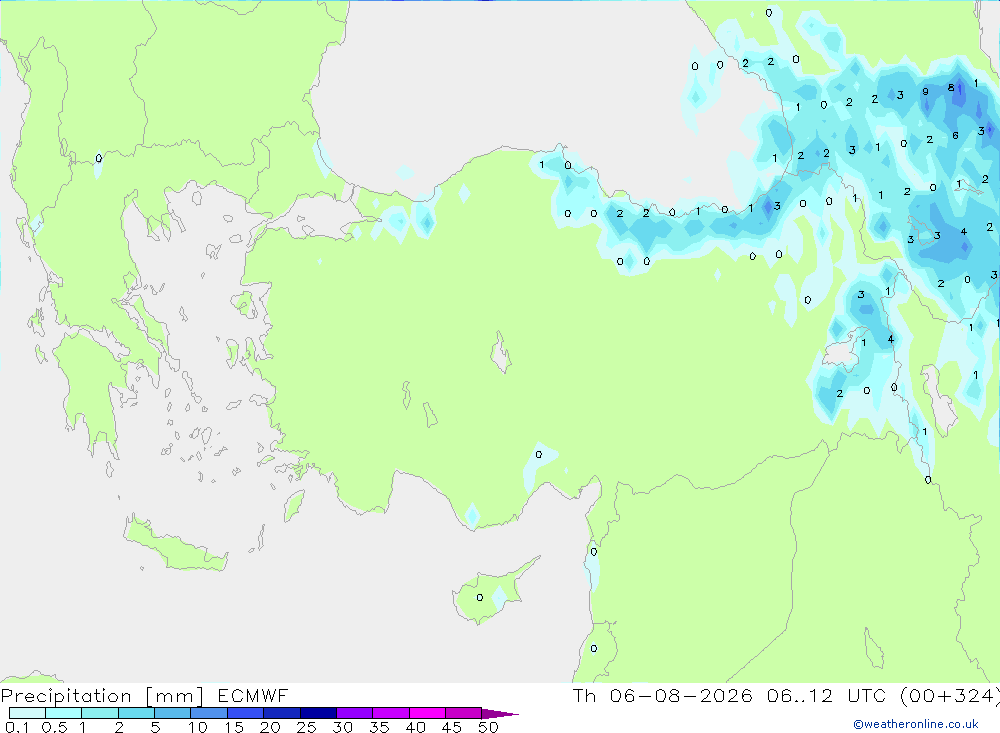Select the legend swatch between 5 and 10
1000x733 pixels.
click(x=172, y=713)
